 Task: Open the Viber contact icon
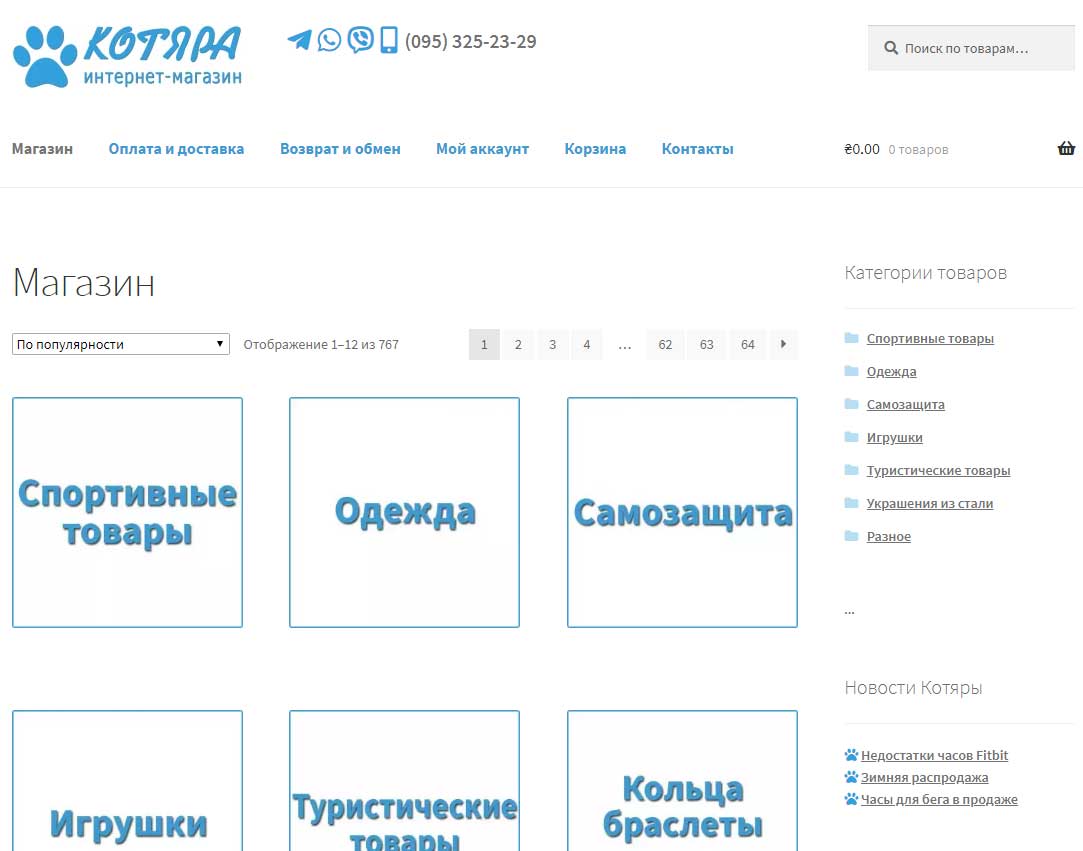point(361,40)
